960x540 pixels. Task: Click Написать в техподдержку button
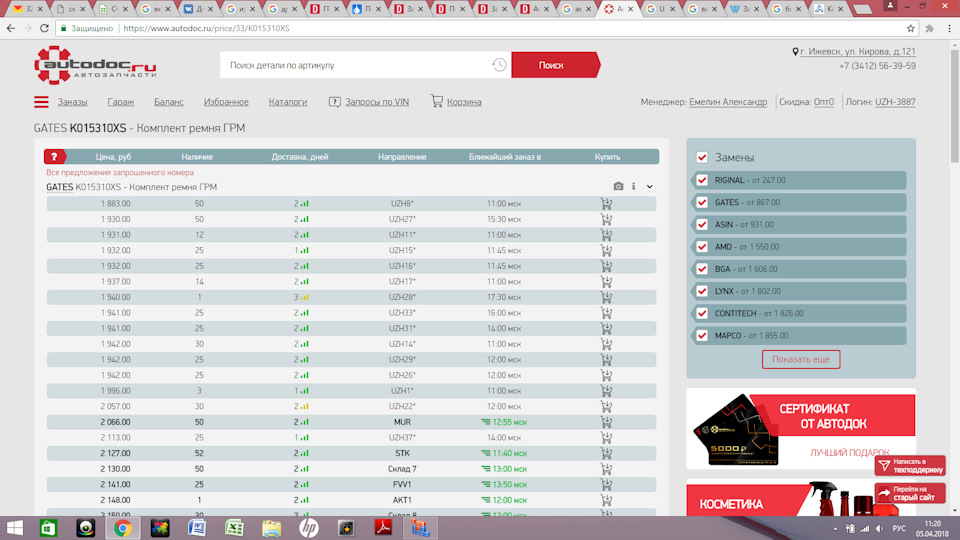coord(910,466)
